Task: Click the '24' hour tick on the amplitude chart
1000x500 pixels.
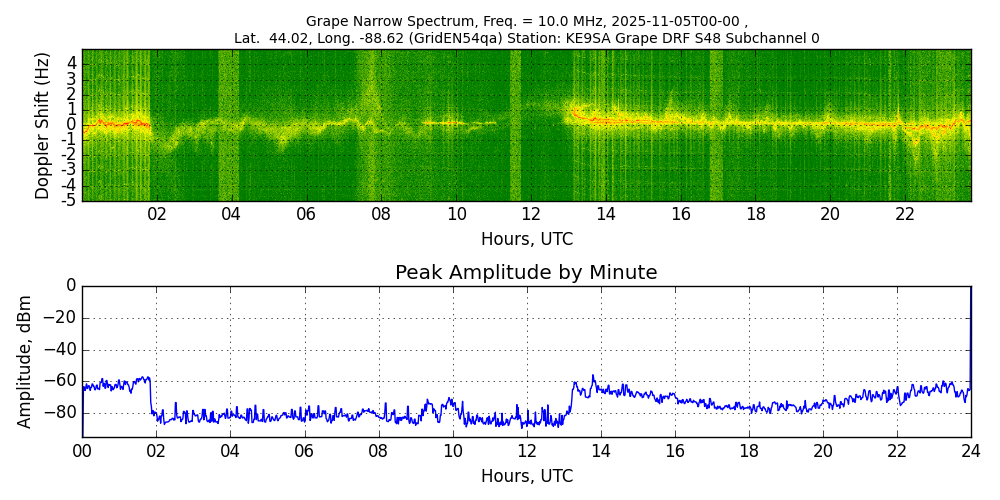Action: (970, 451)
